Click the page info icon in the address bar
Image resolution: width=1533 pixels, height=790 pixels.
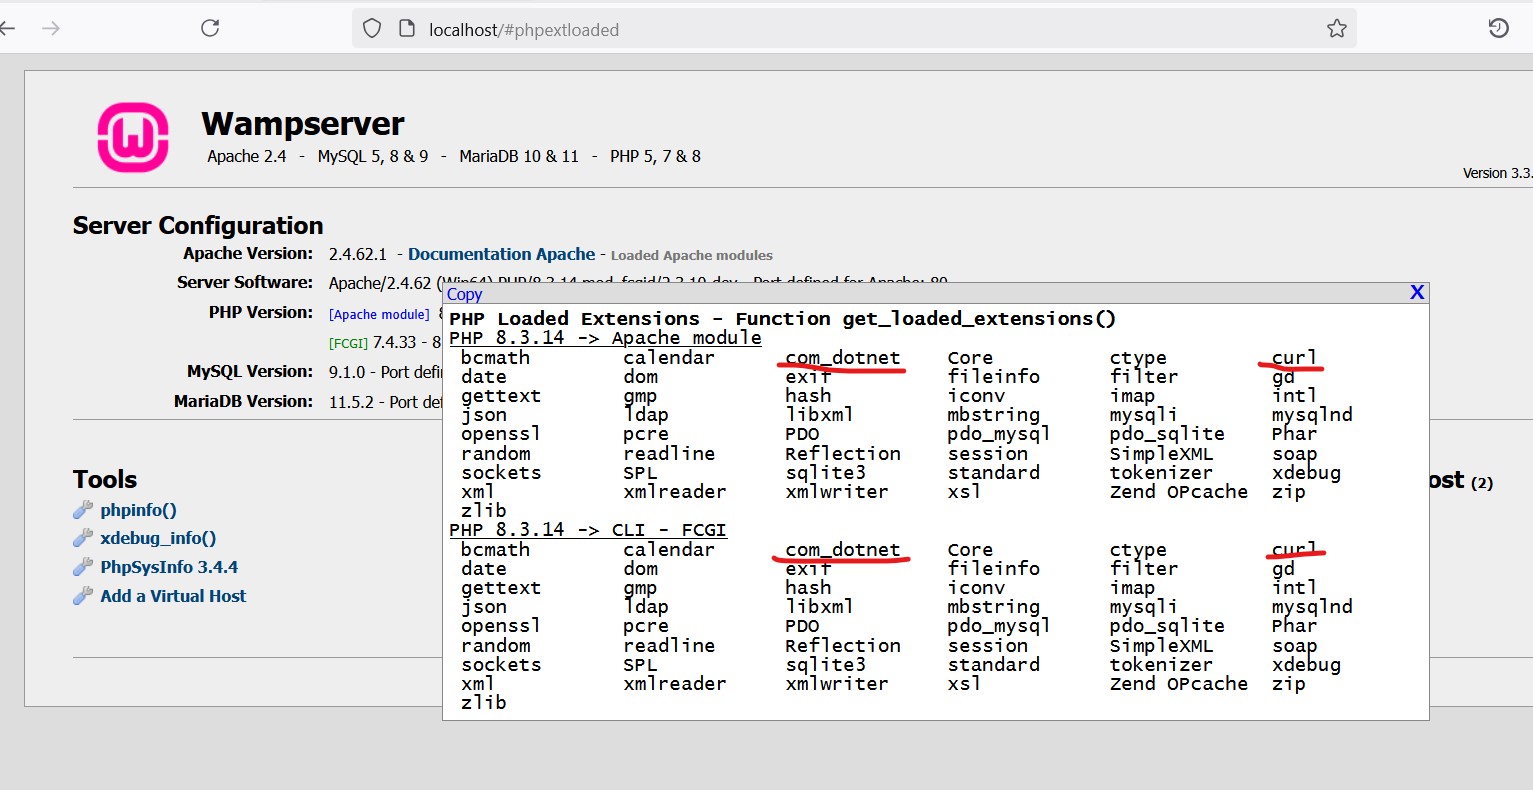tap(407, 29)
